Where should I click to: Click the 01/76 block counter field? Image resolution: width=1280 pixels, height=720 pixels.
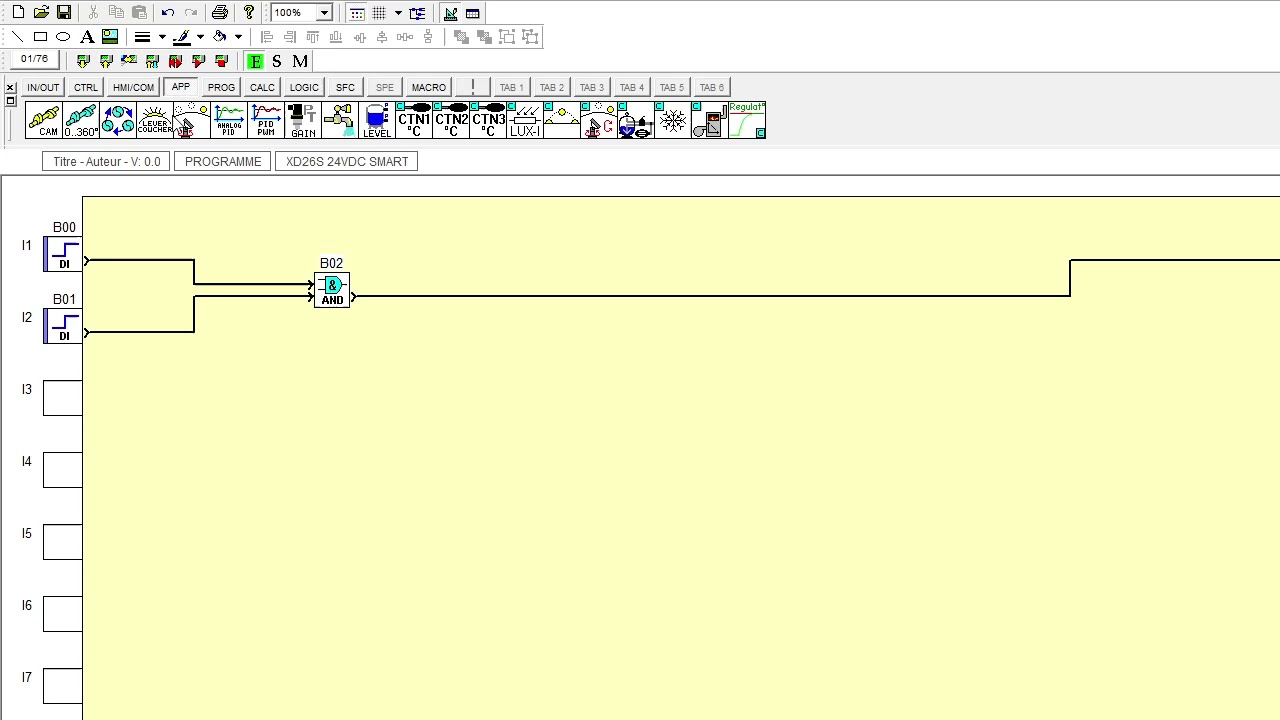coord(34,60)
